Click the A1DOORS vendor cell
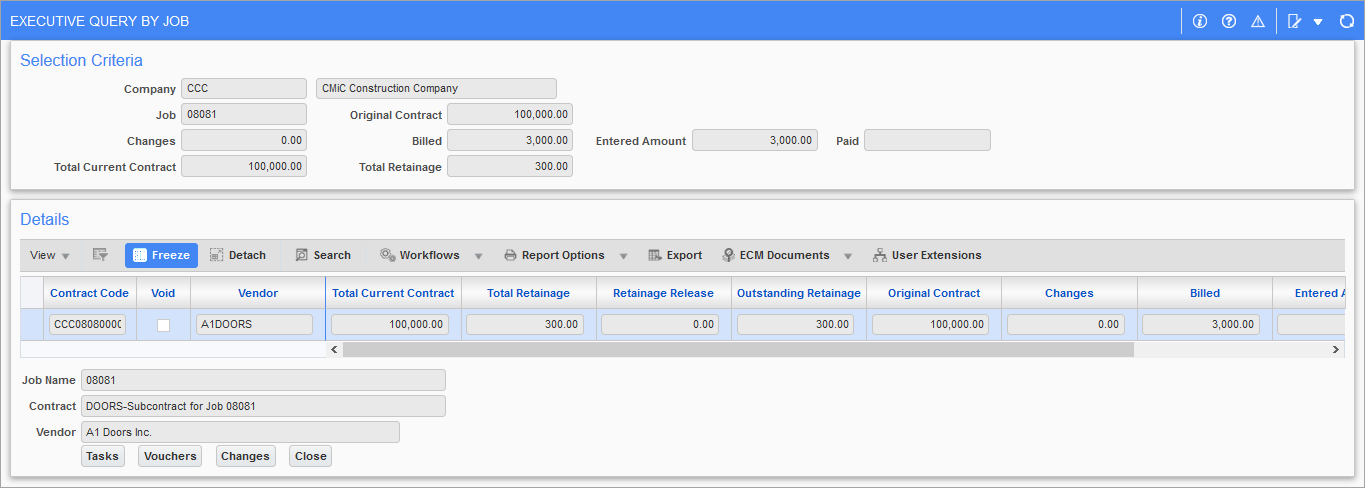Screen dimensions: 1365x488 [x=254, y=325]
